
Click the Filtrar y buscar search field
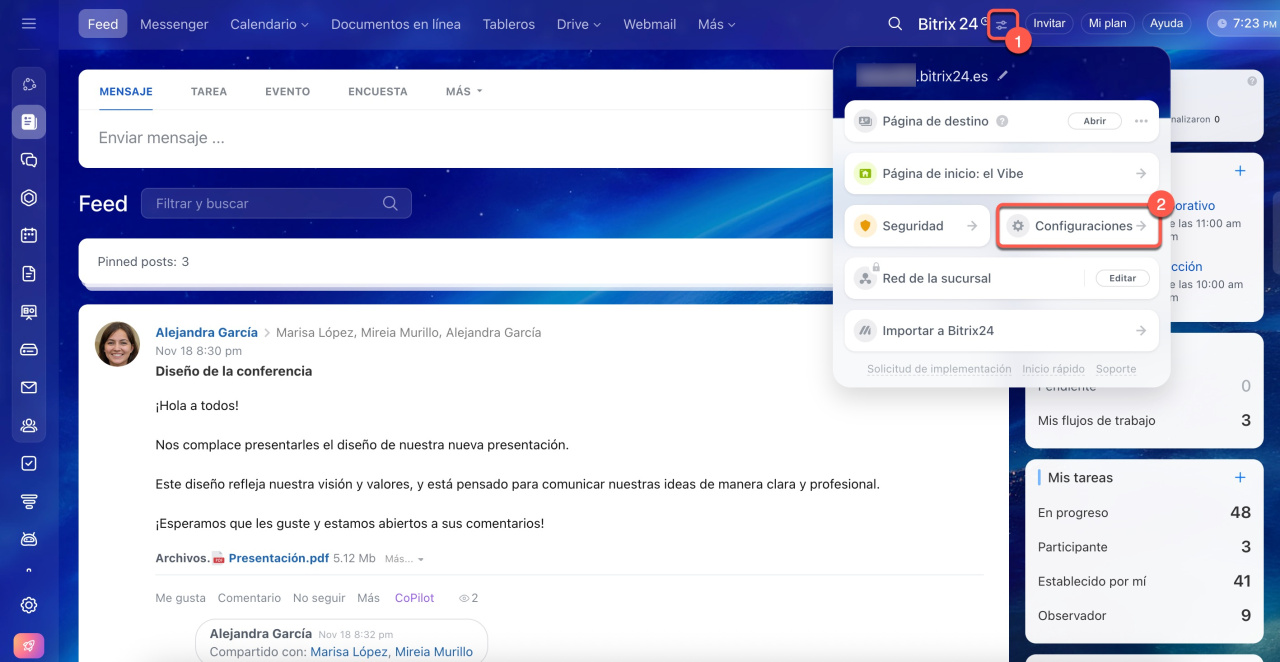point(267,203)
